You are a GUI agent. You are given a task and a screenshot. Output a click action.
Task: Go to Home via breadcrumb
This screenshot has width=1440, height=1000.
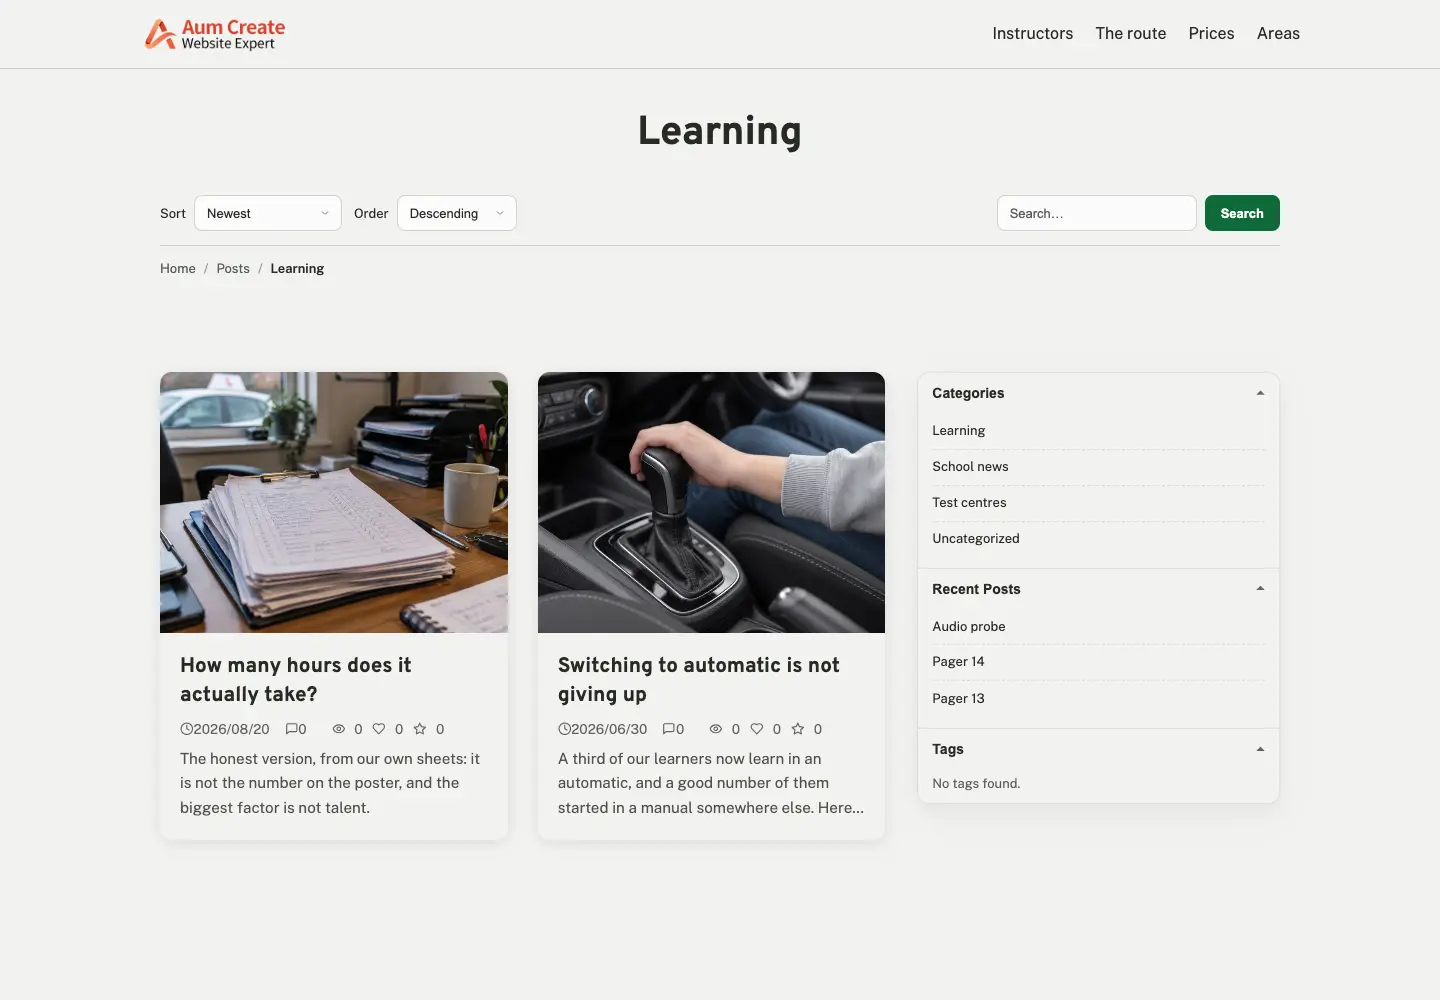point(178,269)
